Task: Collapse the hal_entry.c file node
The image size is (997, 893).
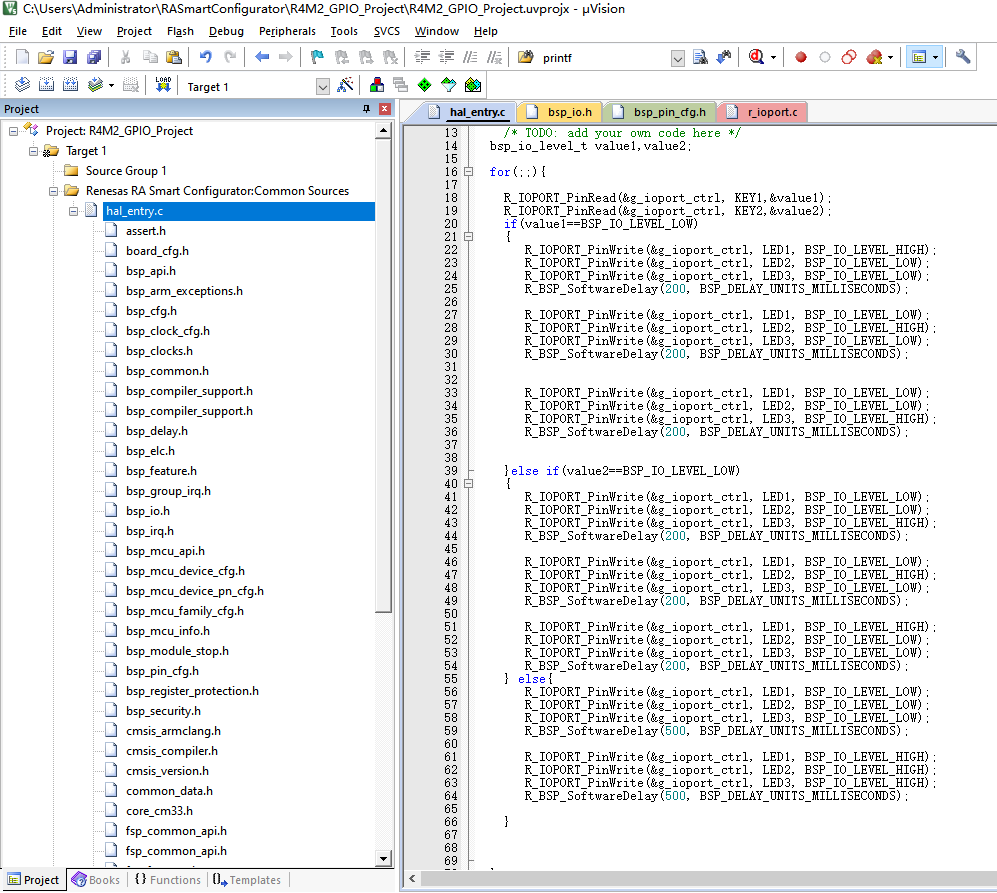Action: 74,211
